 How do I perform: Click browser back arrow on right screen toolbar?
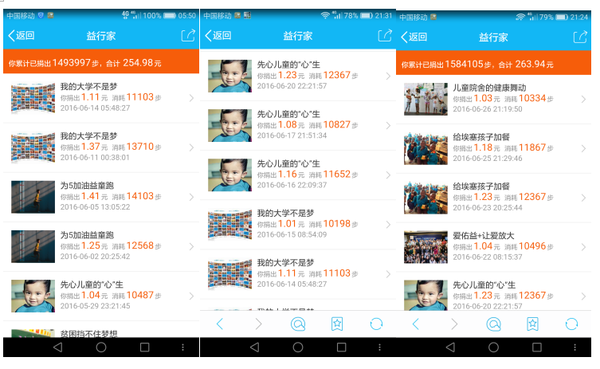[x=416, y=324]
